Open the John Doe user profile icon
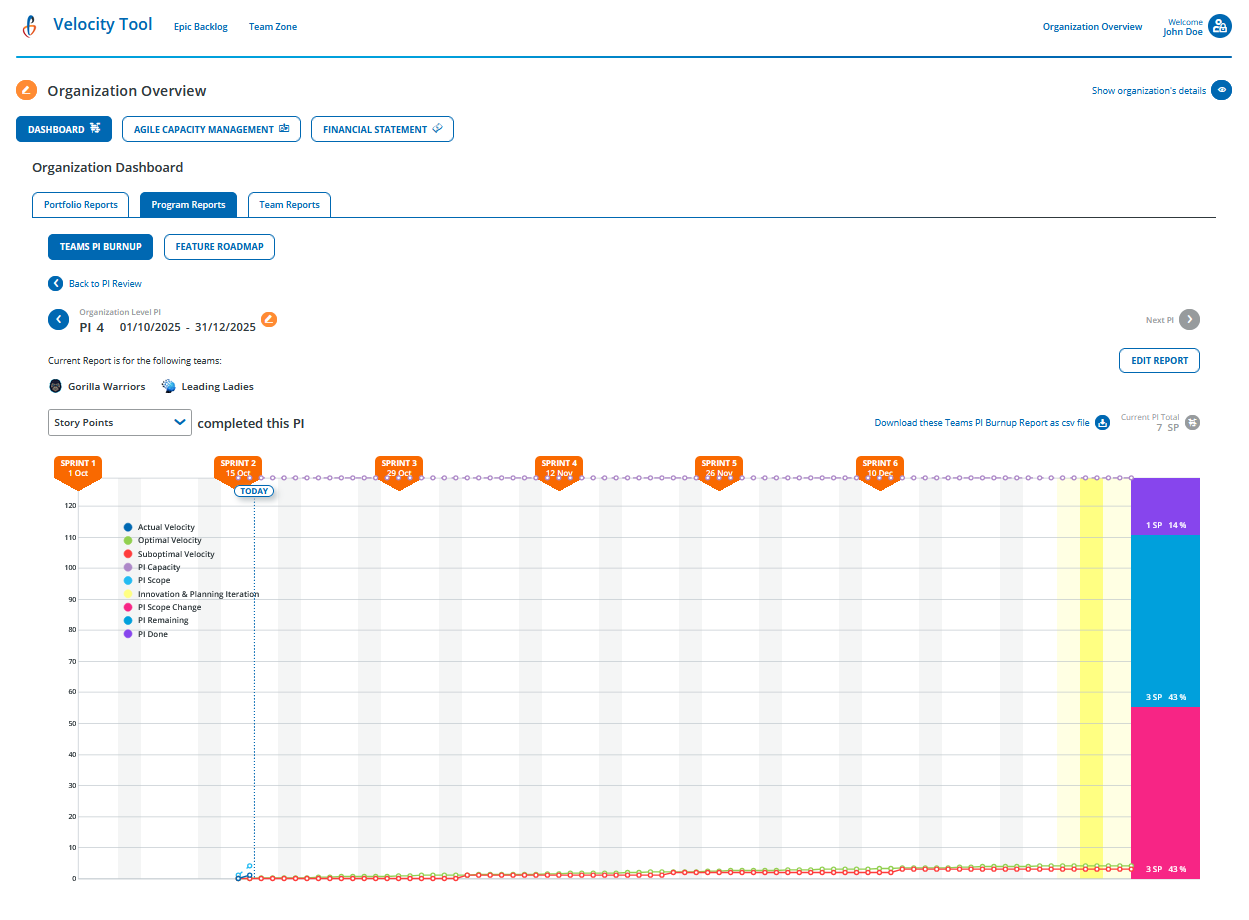Screen dimensions: 1249x920 click(1222, 25)
